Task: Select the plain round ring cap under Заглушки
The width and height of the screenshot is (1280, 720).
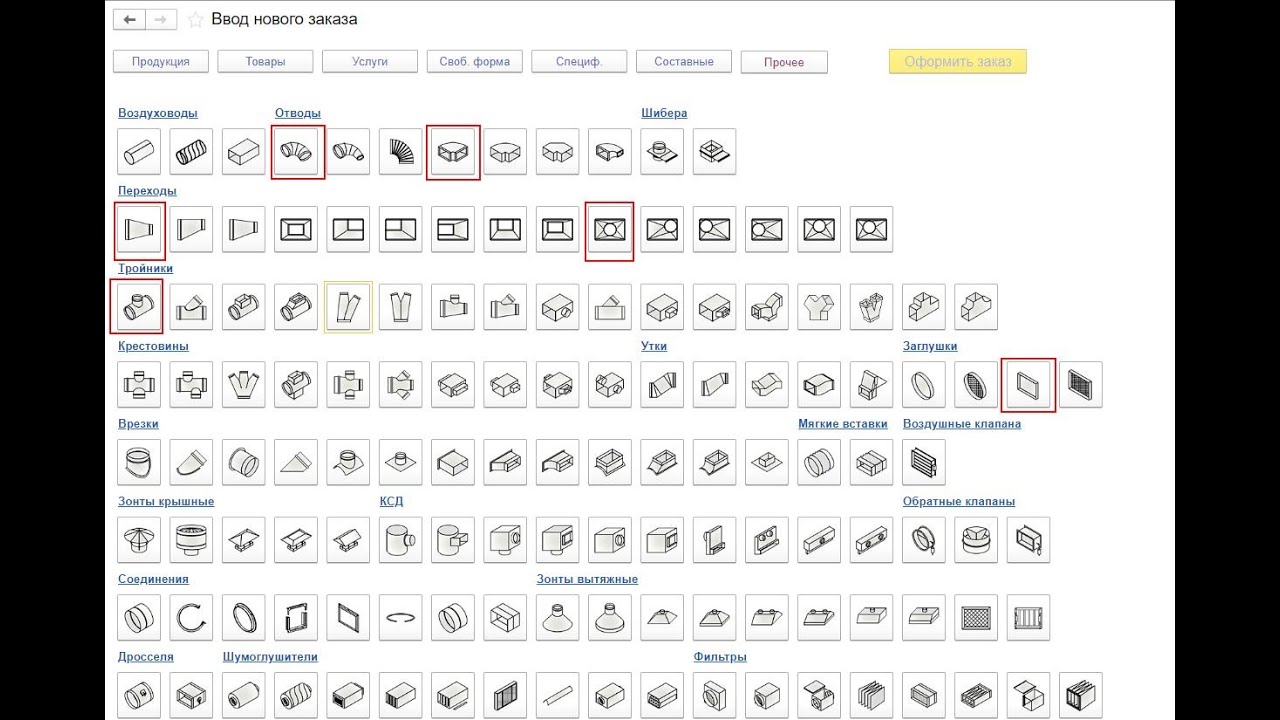Action: [x=924, y=385]
